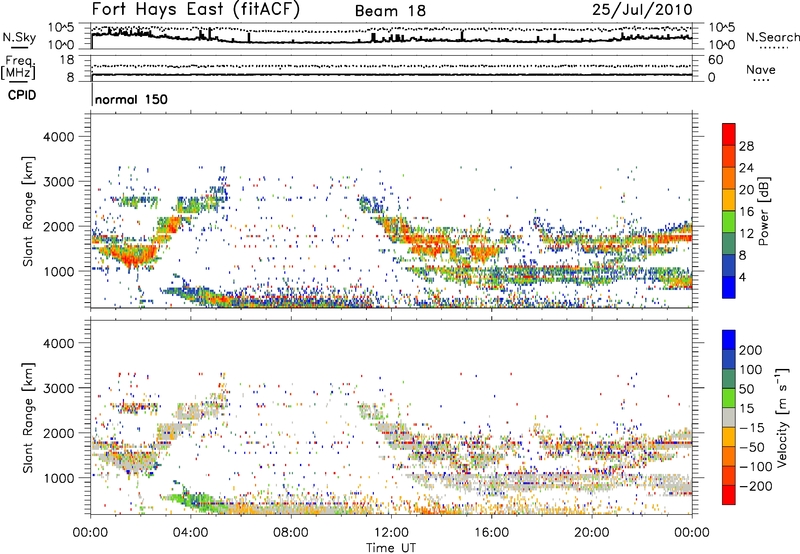Pick the gray -15 to 15 Velocity segment
800x554 pixels.
(x=729, y=418)
